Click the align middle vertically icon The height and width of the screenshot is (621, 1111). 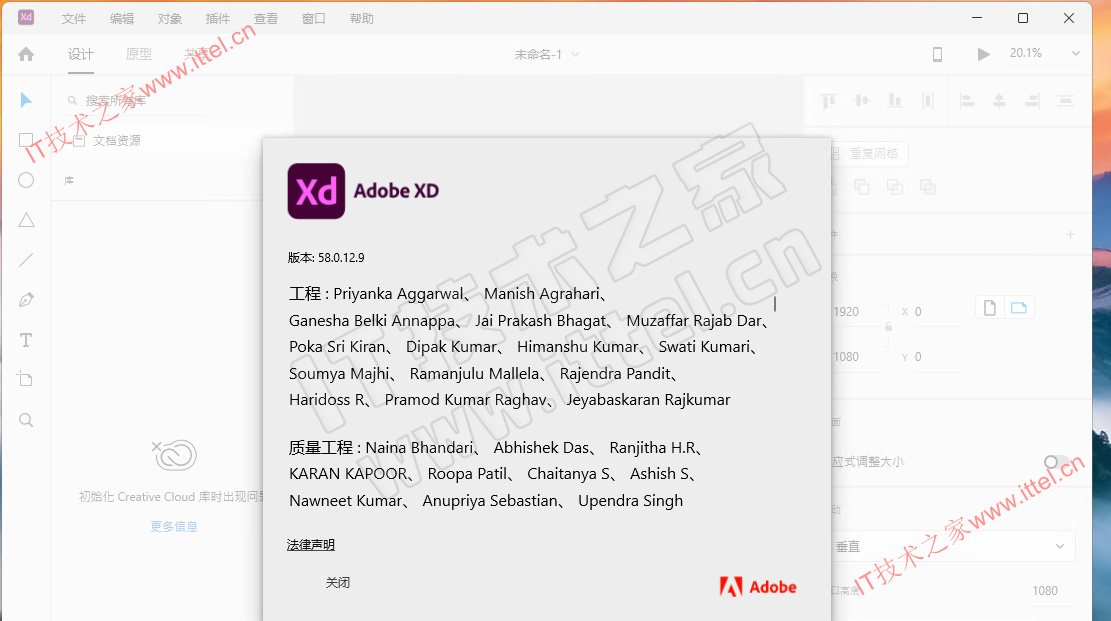pos(862,101)
